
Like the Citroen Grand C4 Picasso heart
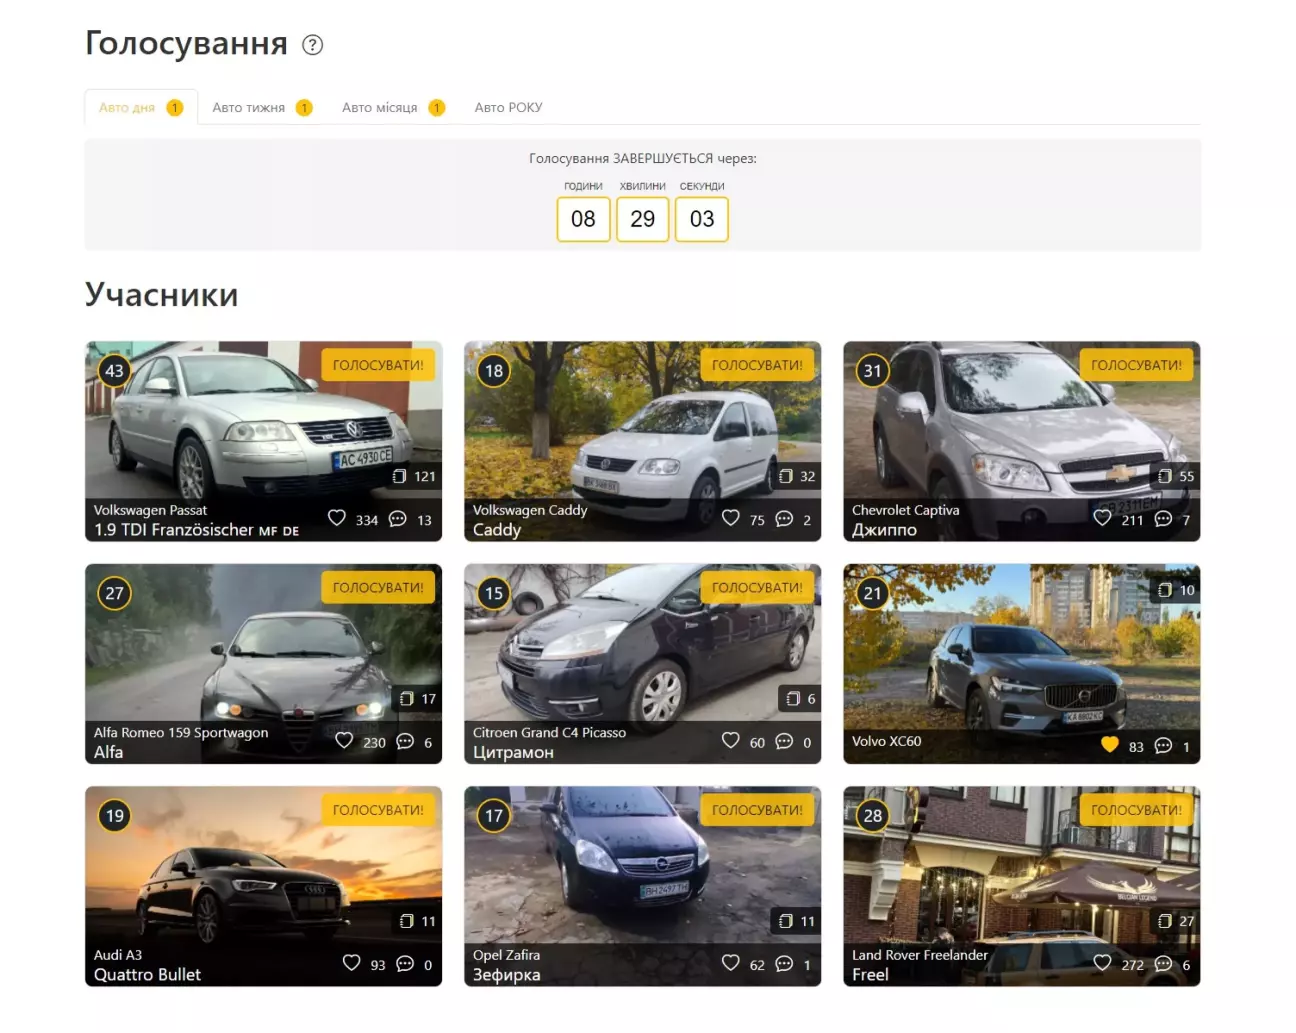point(731,741)
